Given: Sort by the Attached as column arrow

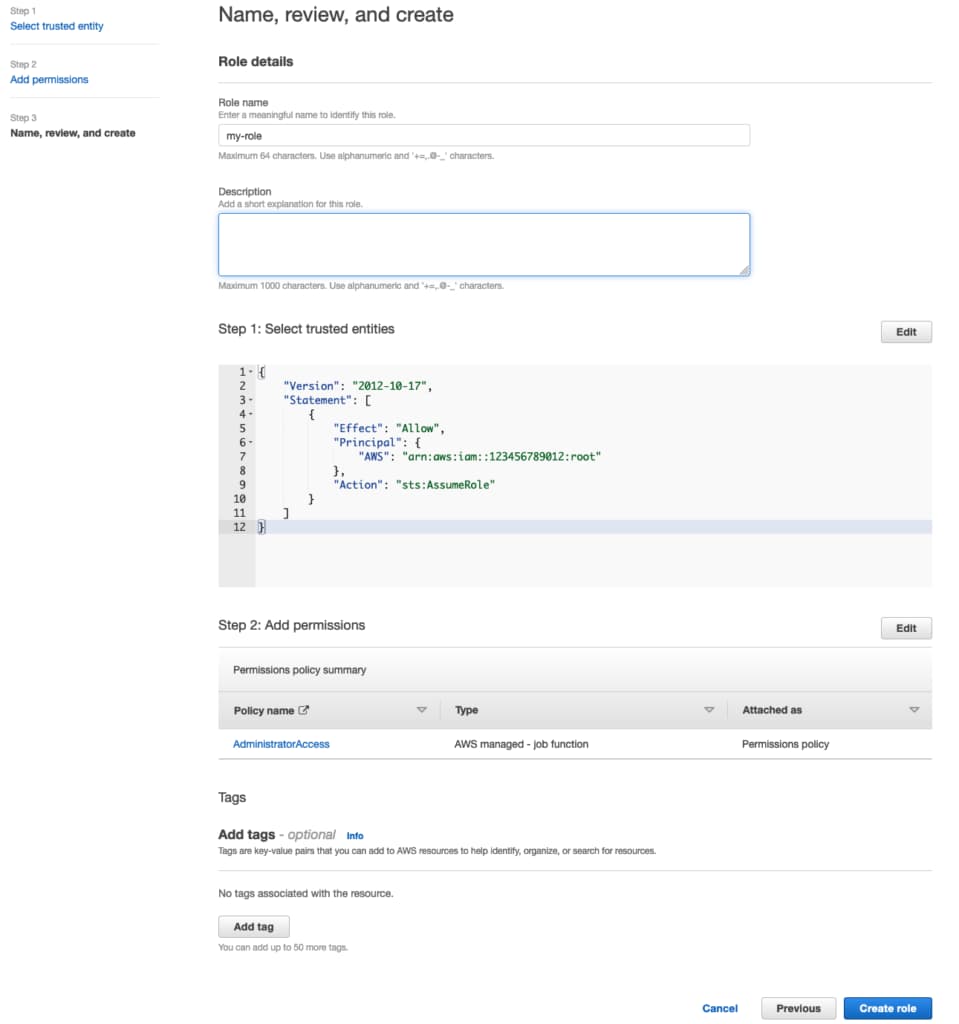Looking at the screenshot, I should [x=914, y=710].
